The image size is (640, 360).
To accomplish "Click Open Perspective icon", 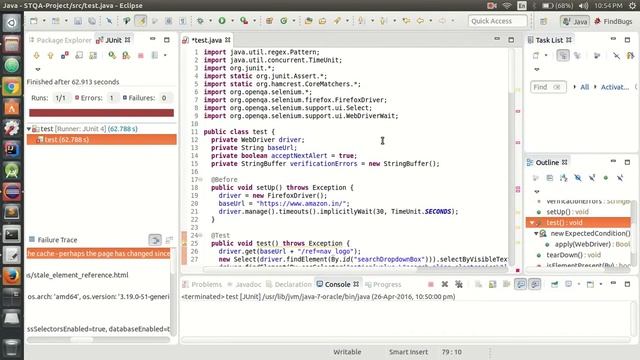I will click(544, 21).
